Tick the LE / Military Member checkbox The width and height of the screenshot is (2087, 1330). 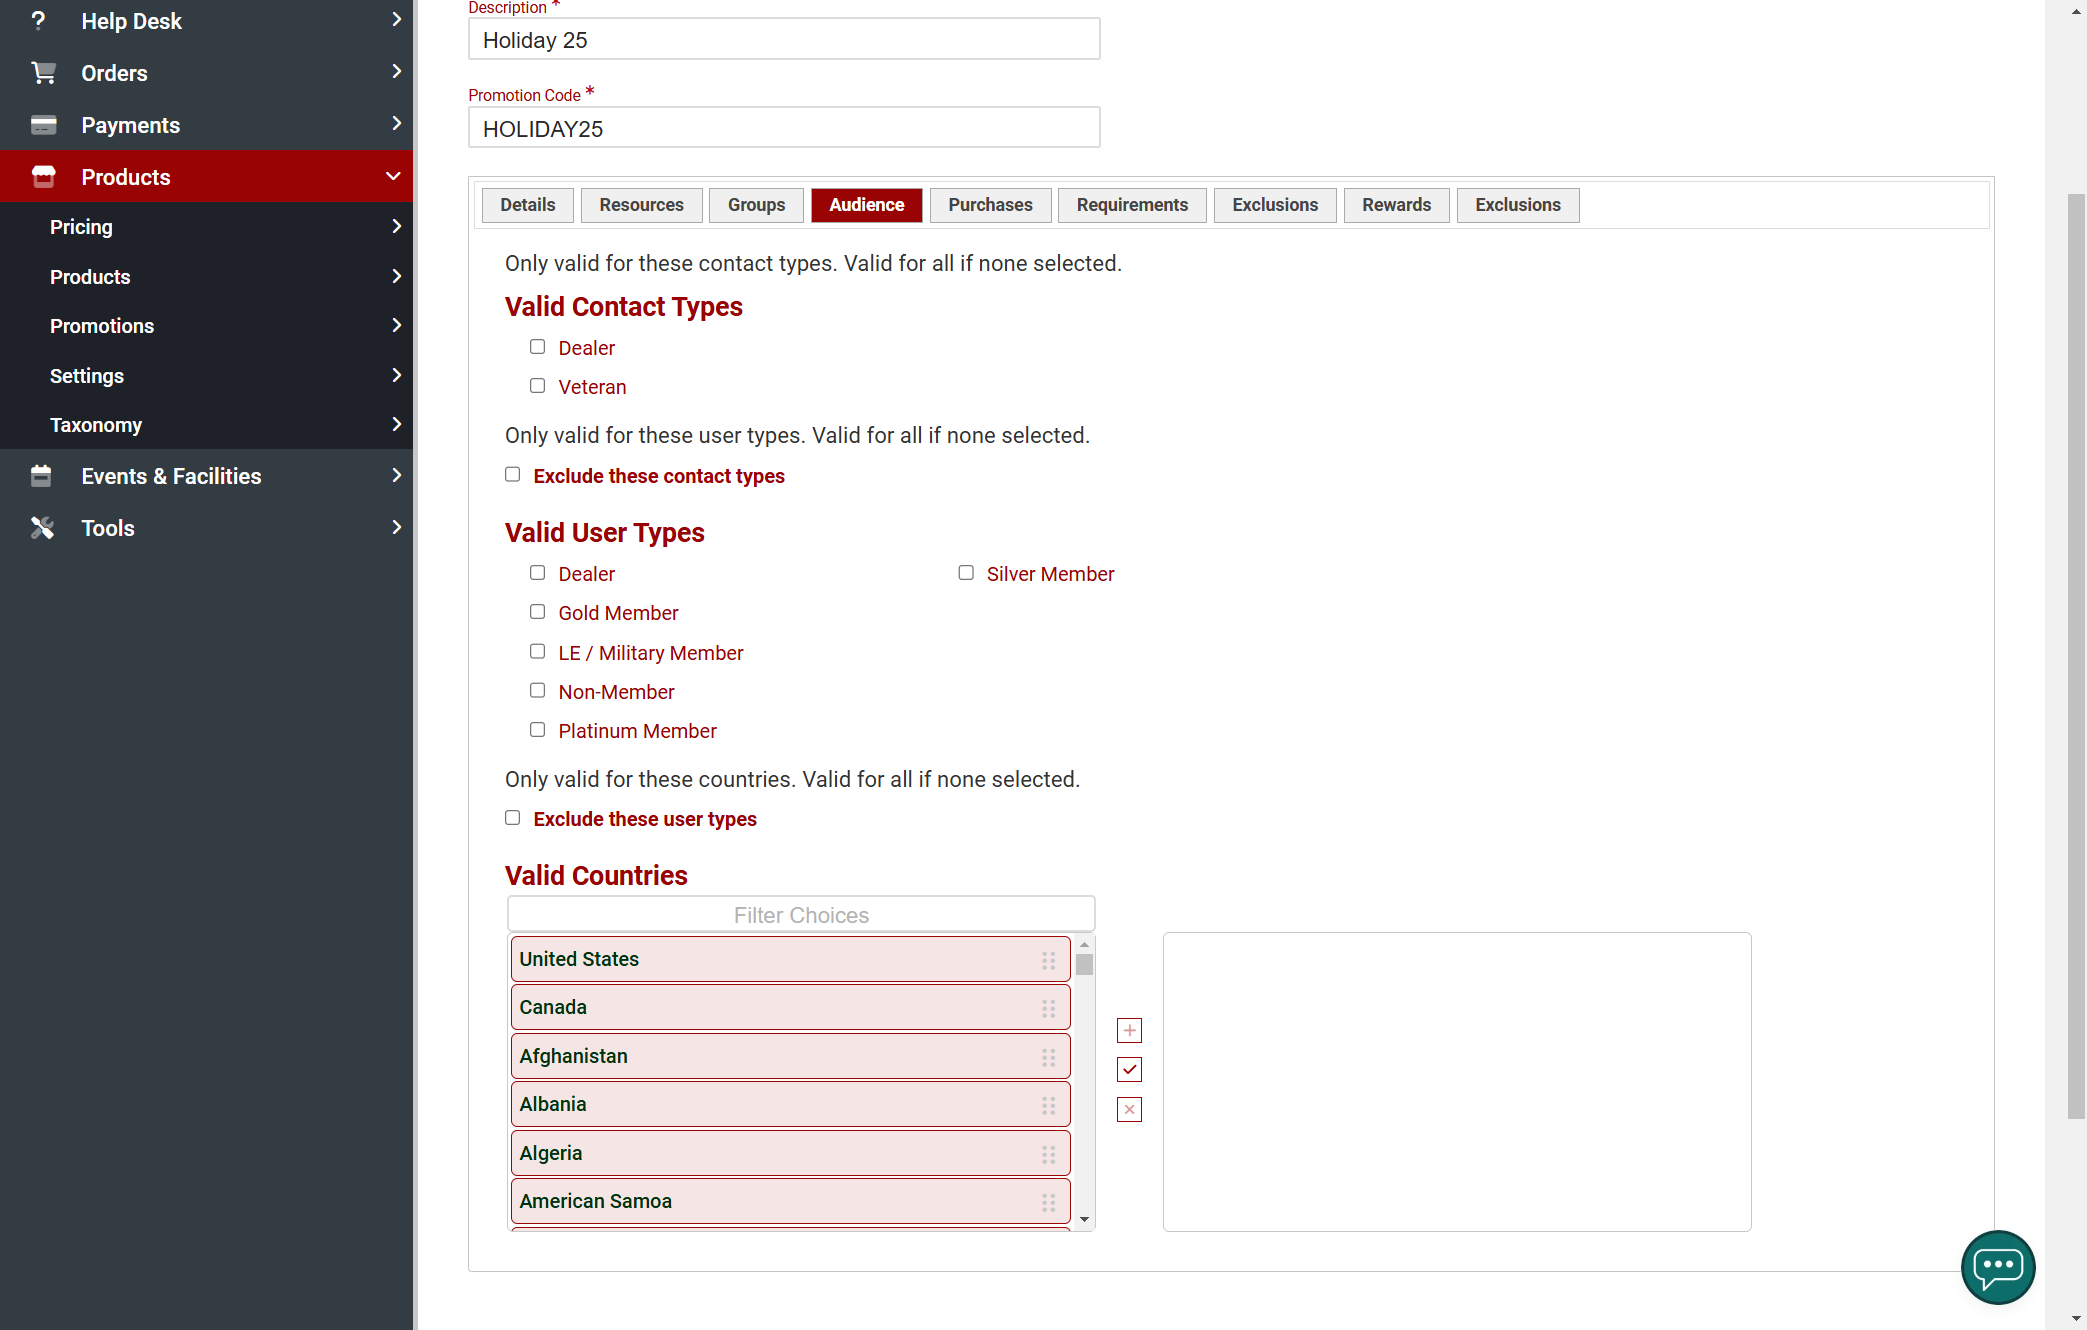[x=538, y=652]
